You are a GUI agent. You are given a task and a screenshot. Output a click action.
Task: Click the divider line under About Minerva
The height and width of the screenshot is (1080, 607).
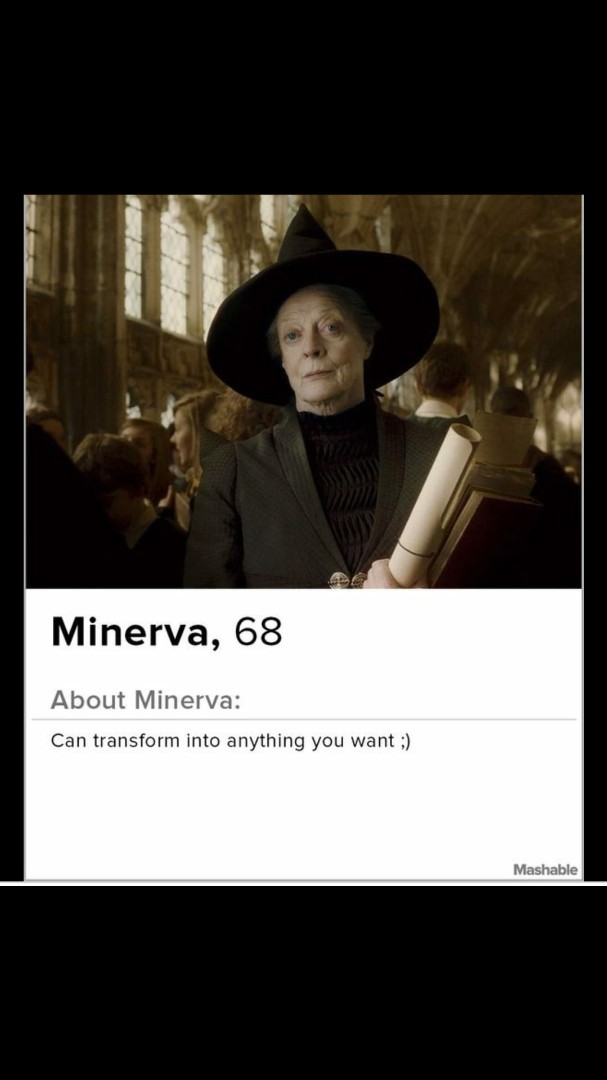coord(303,720)
